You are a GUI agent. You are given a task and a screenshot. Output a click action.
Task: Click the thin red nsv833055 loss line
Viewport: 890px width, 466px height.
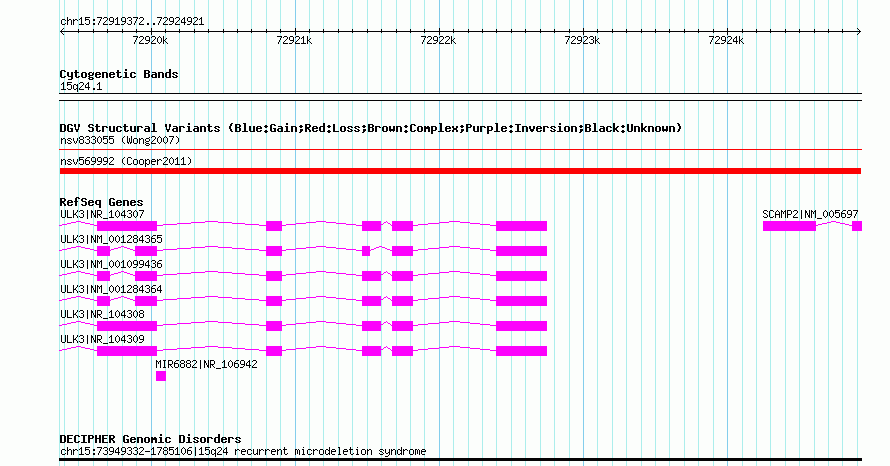(x=460, y=150)
